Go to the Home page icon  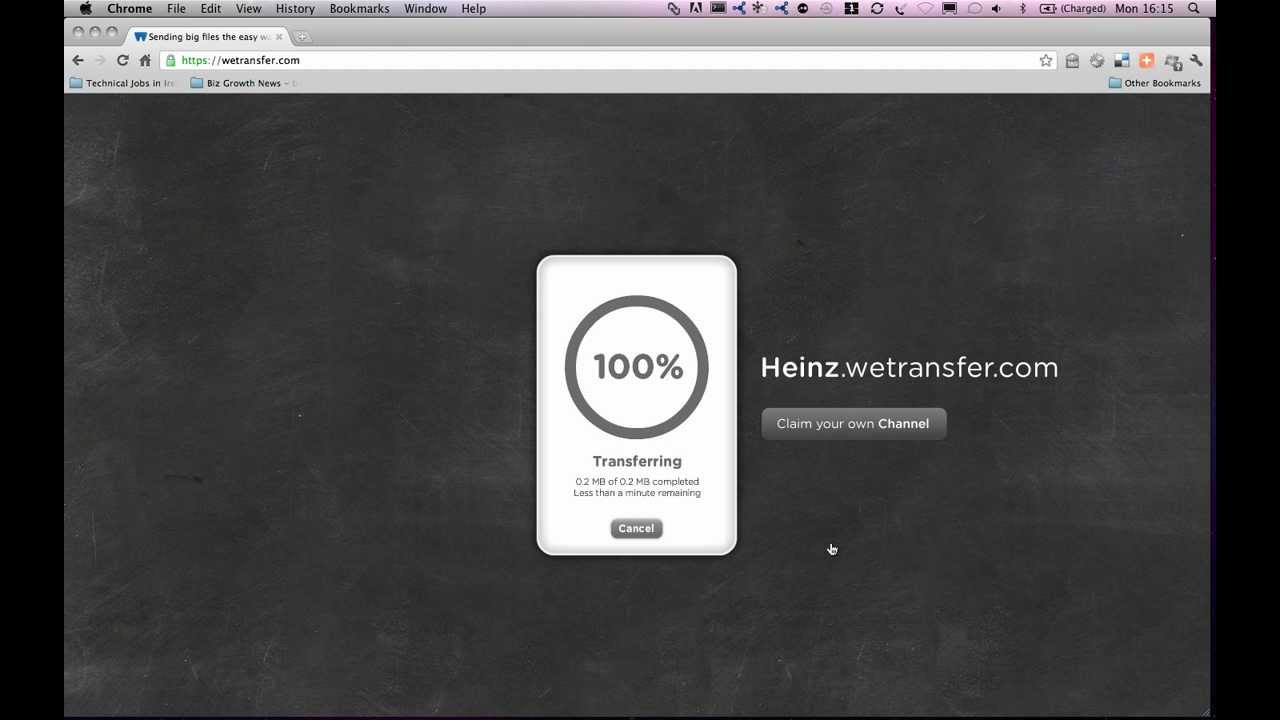145,60
